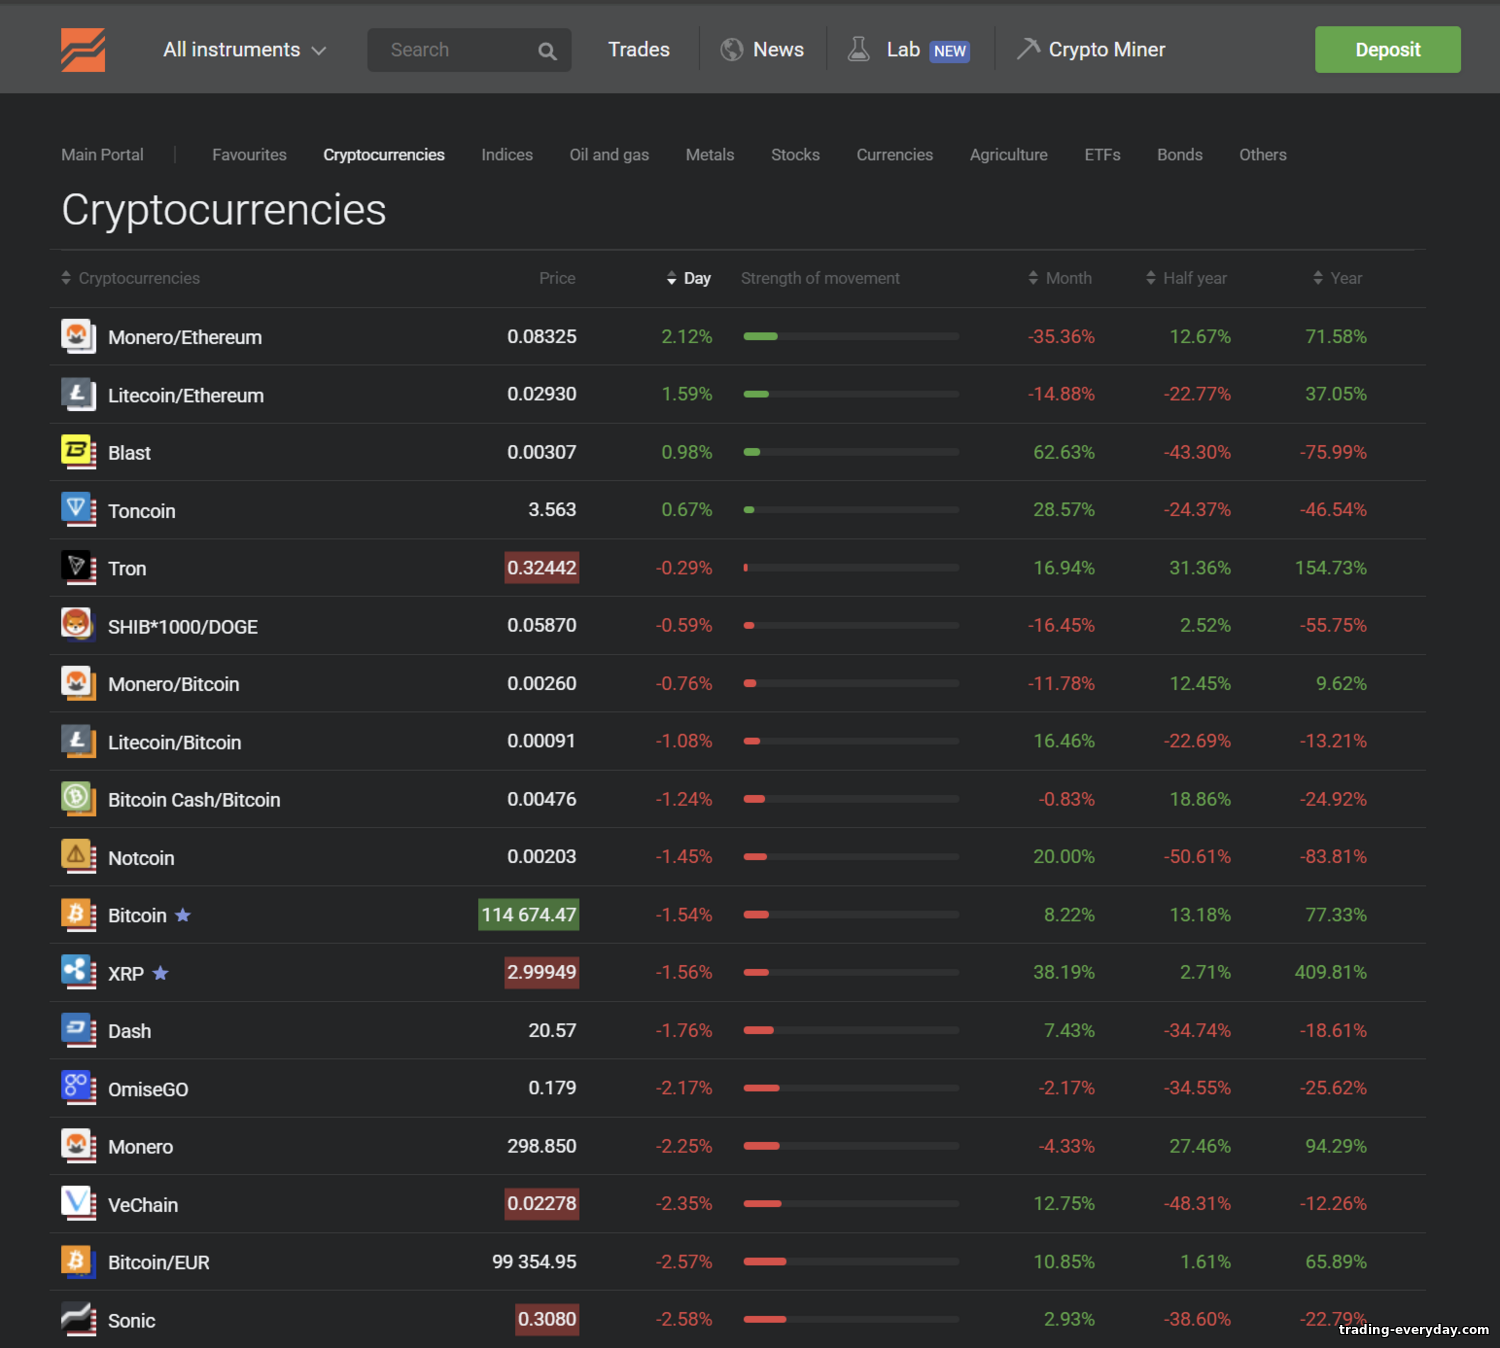Click Sonic strength of movement bar
The image size is (1500, 1348).
click(851, 1319)
